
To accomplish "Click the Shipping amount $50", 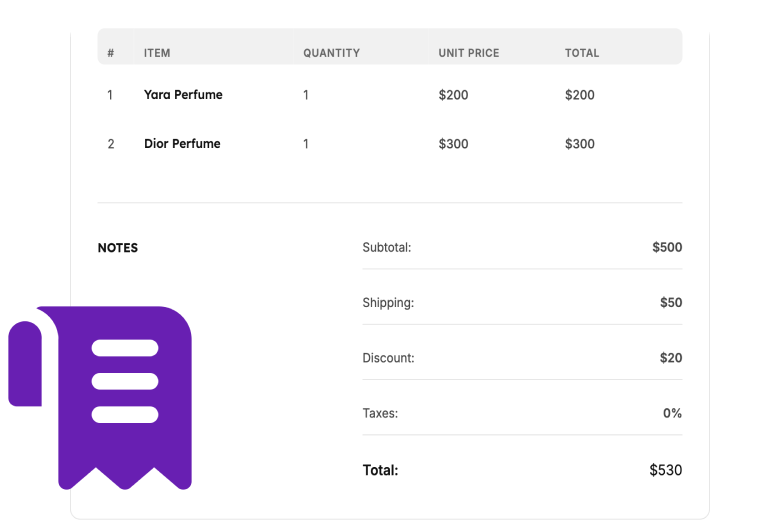I will point(671,303).
